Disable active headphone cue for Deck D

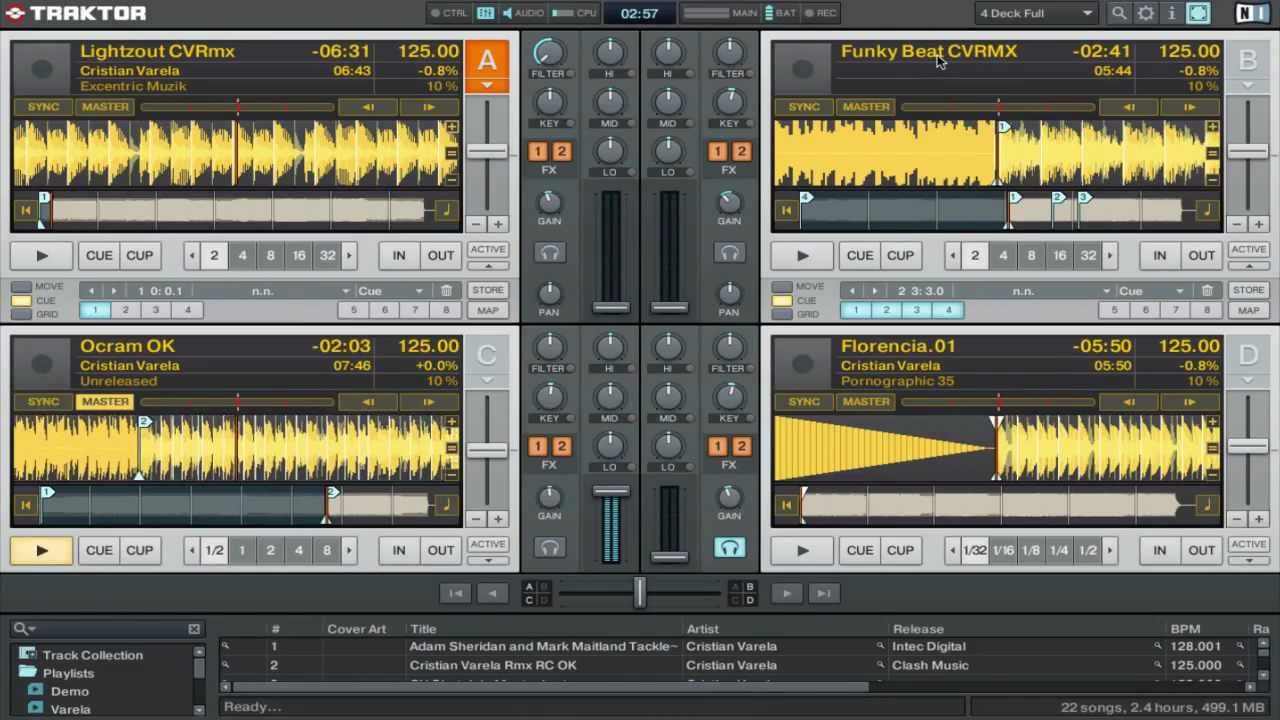coord(729,547)
